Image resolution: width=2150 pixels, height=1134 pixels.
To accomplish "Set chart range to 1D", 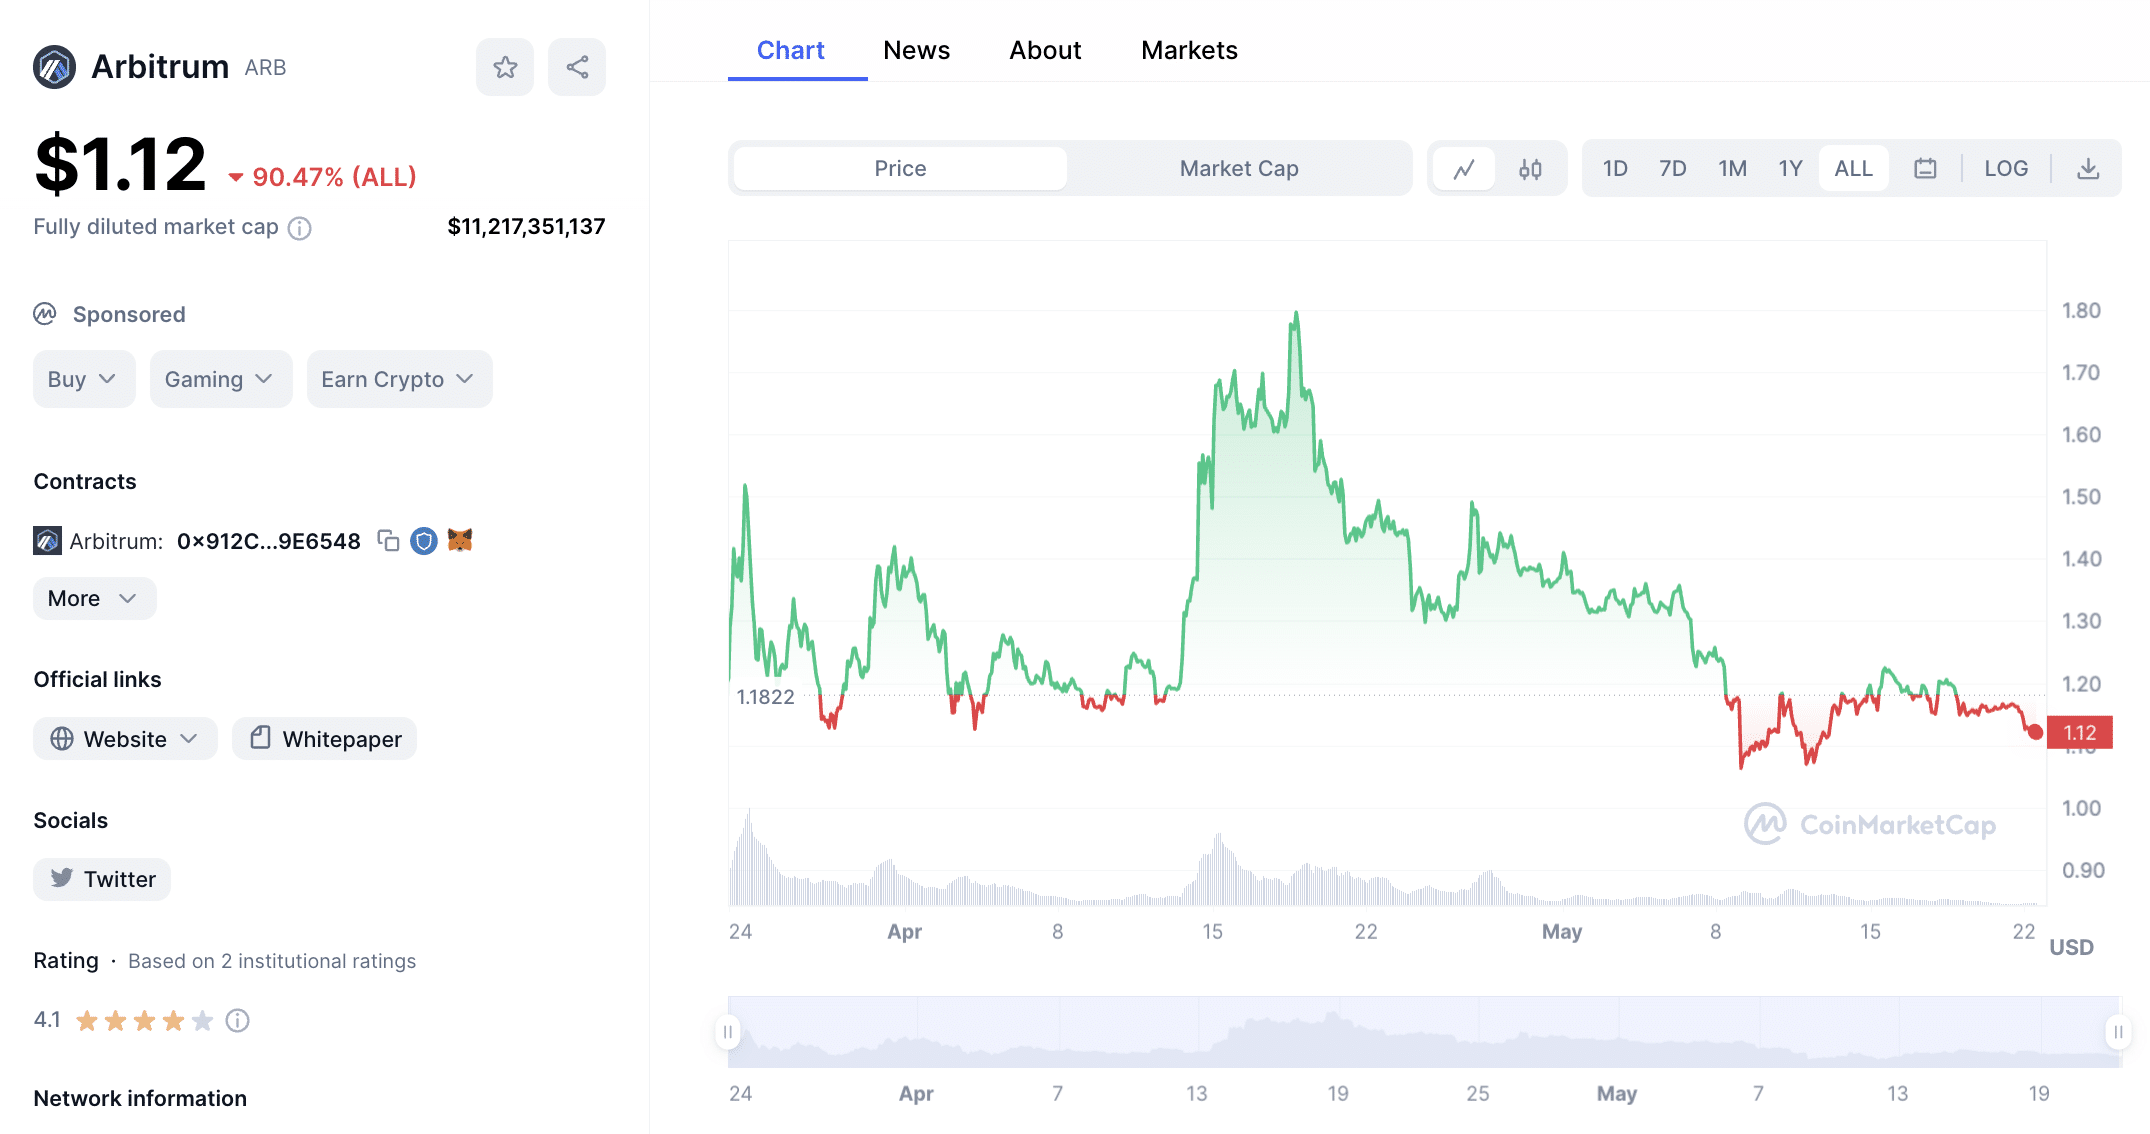I will click(1615, 169).
